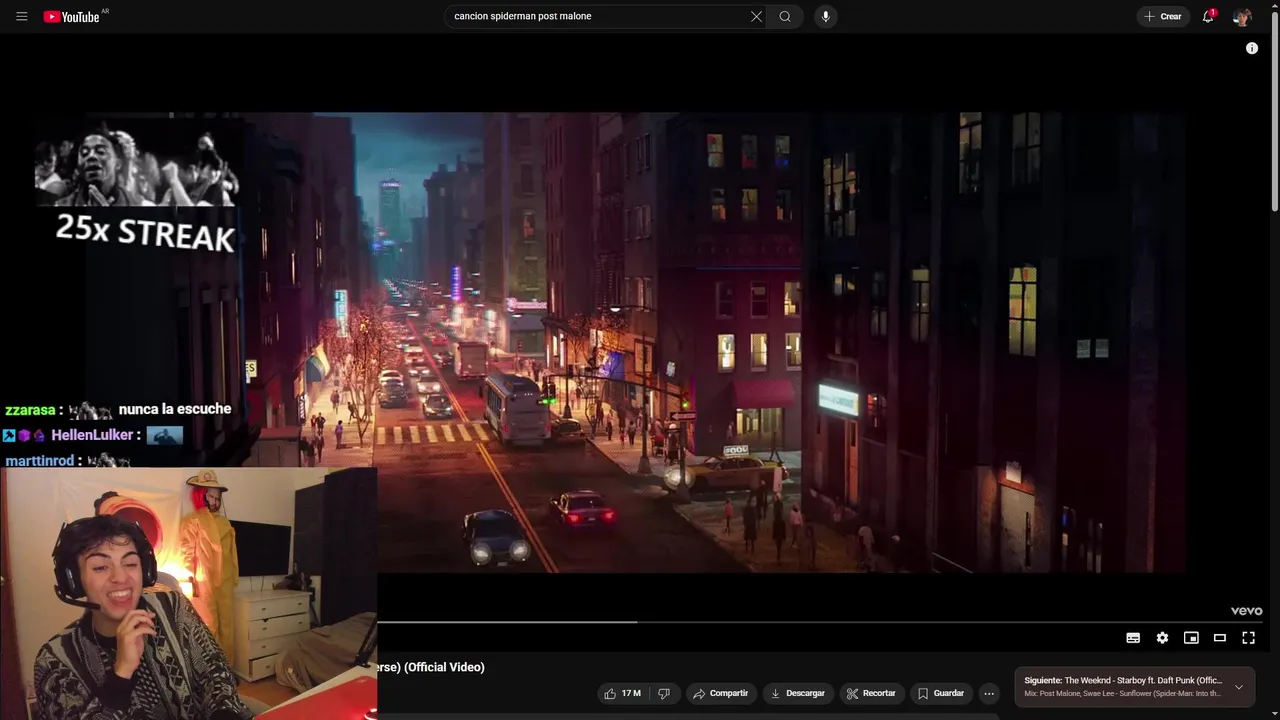
Task: Open the YouTube hamburger guide menu
Action: coord(22,16)
